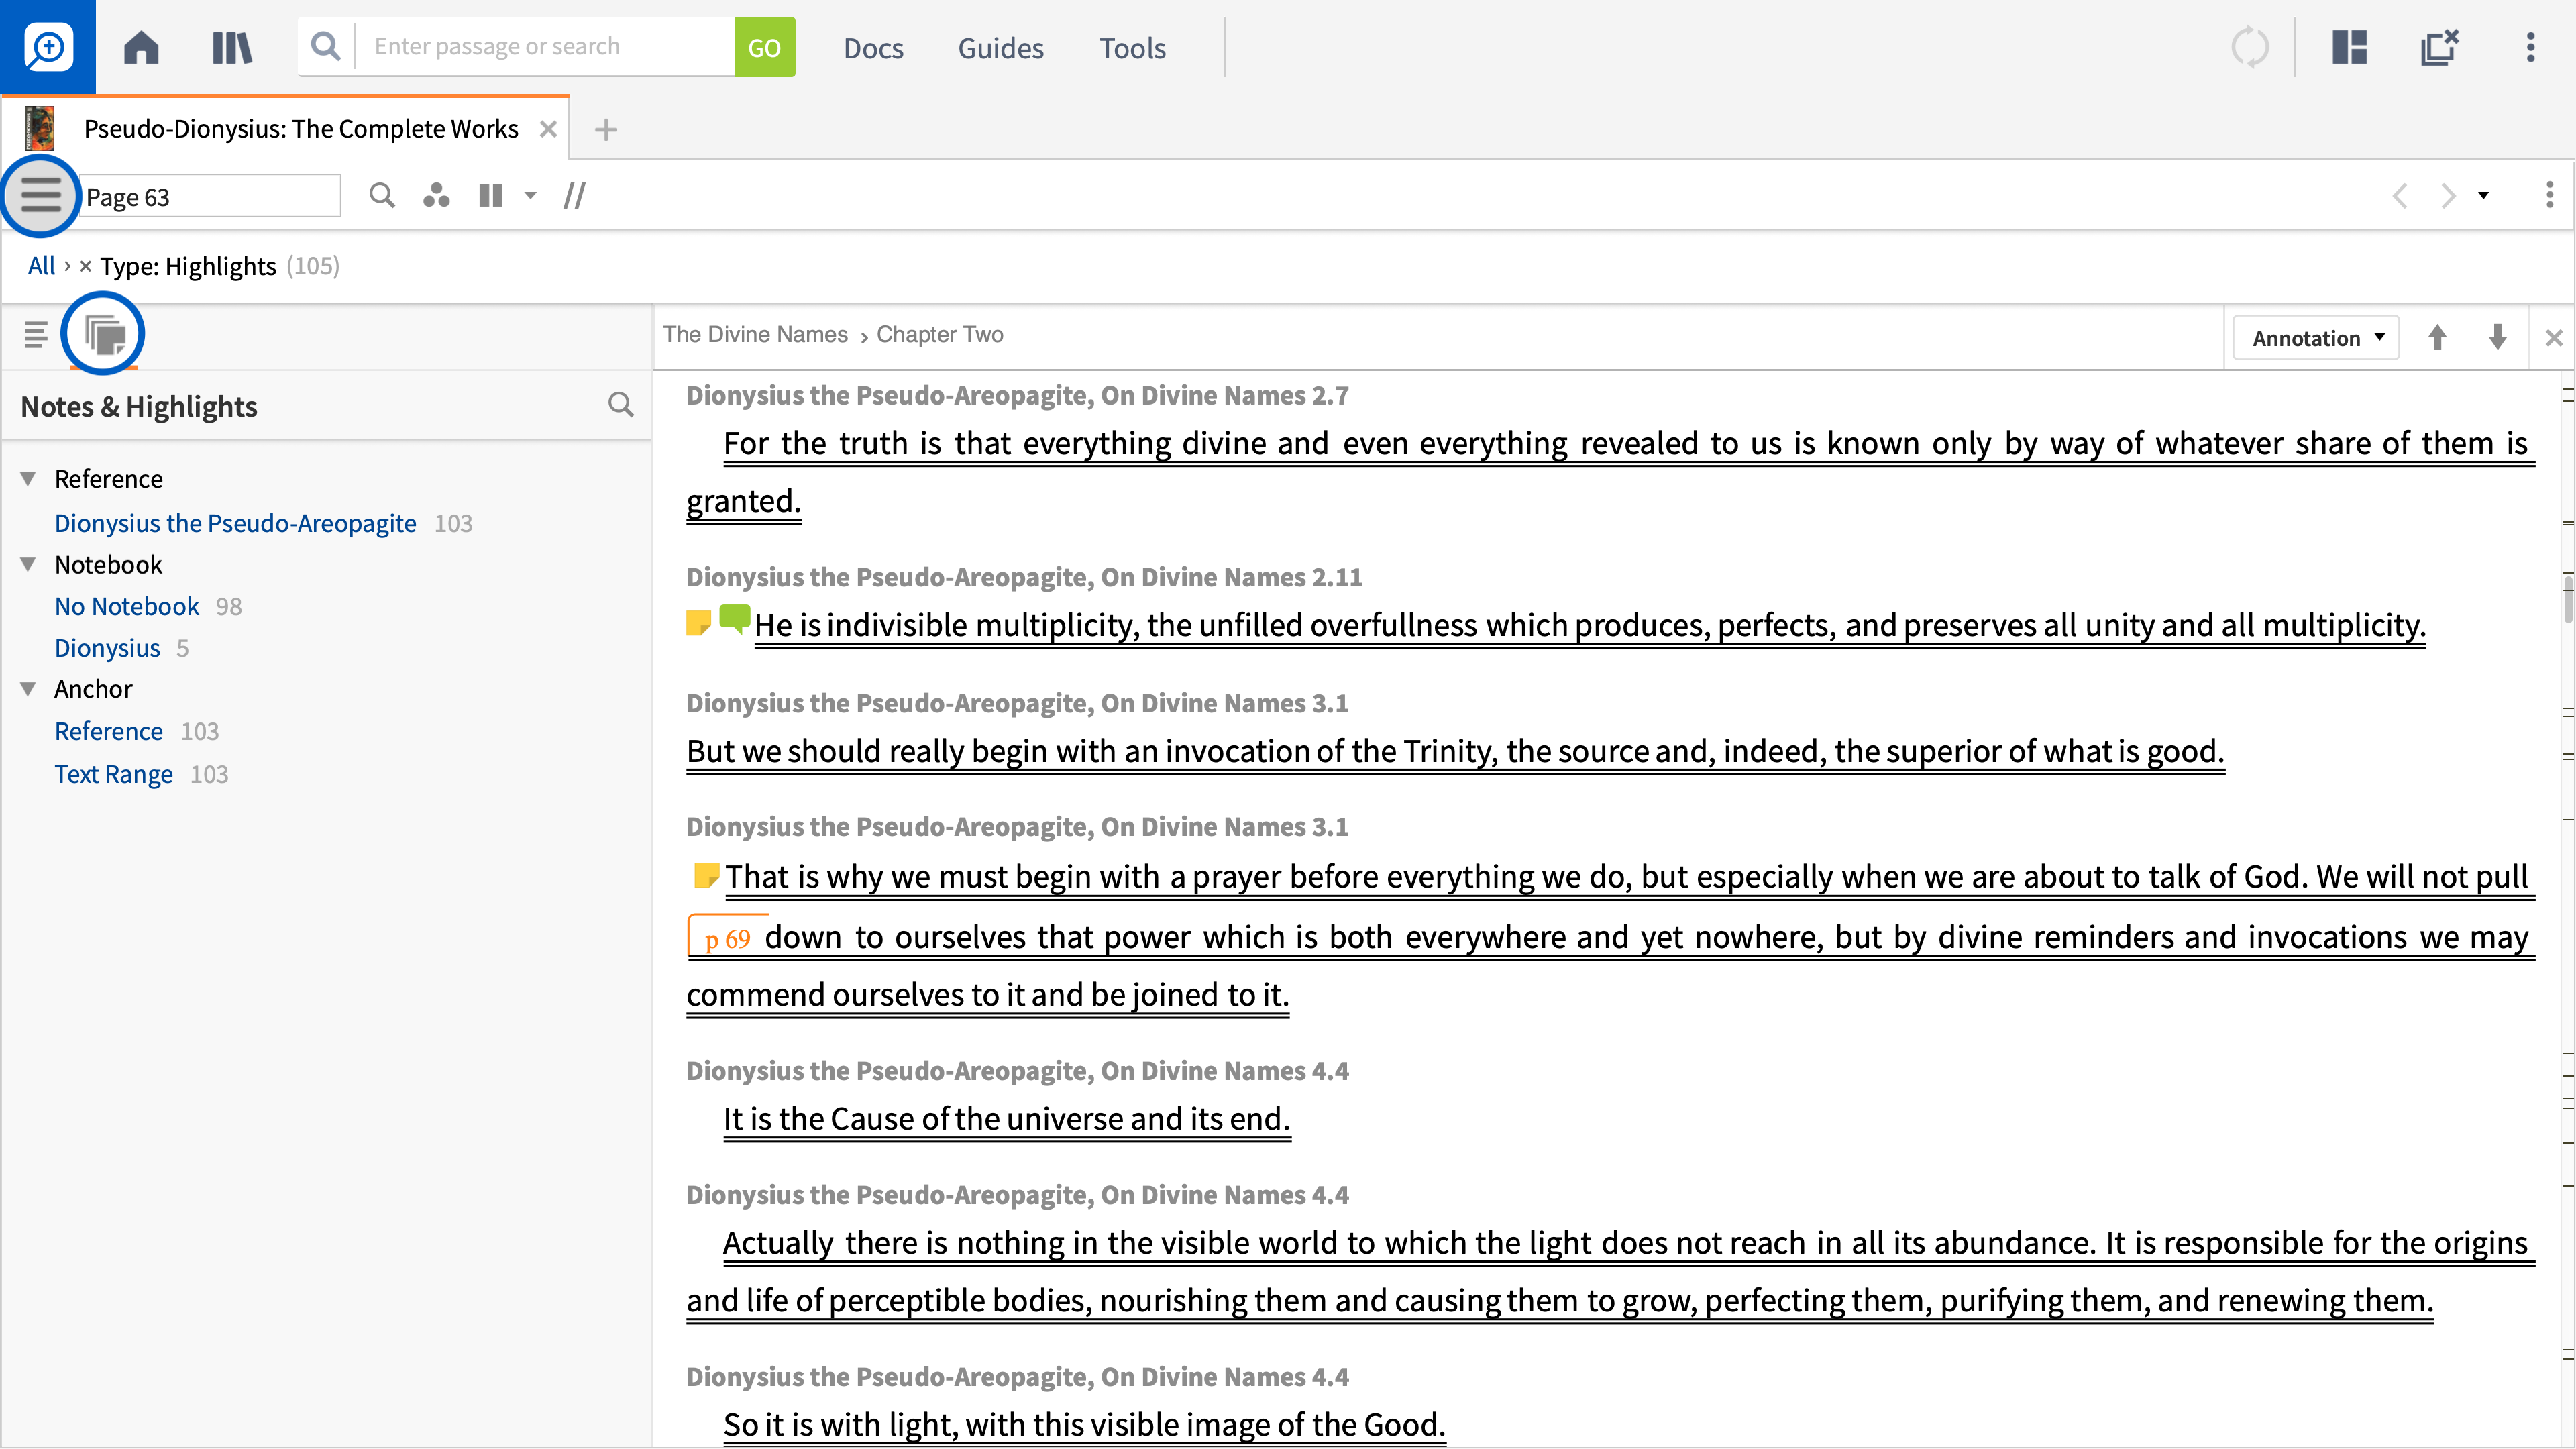2576x1449 pixels.
Task: Click the close all panels icon
Action: (2439, 47)
